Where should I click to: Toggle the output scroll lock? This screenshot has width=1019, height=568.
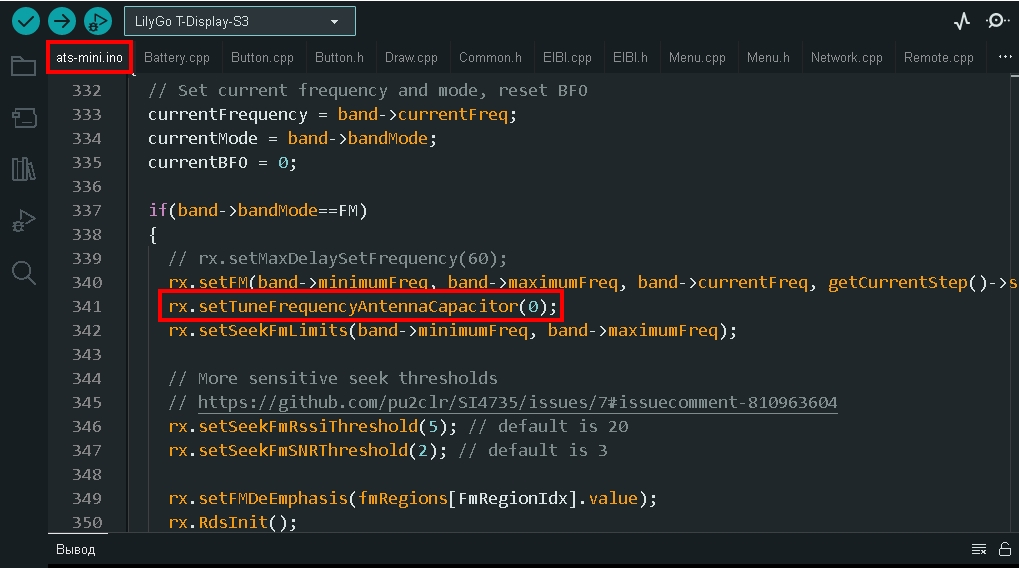[x=1004, y=549]
